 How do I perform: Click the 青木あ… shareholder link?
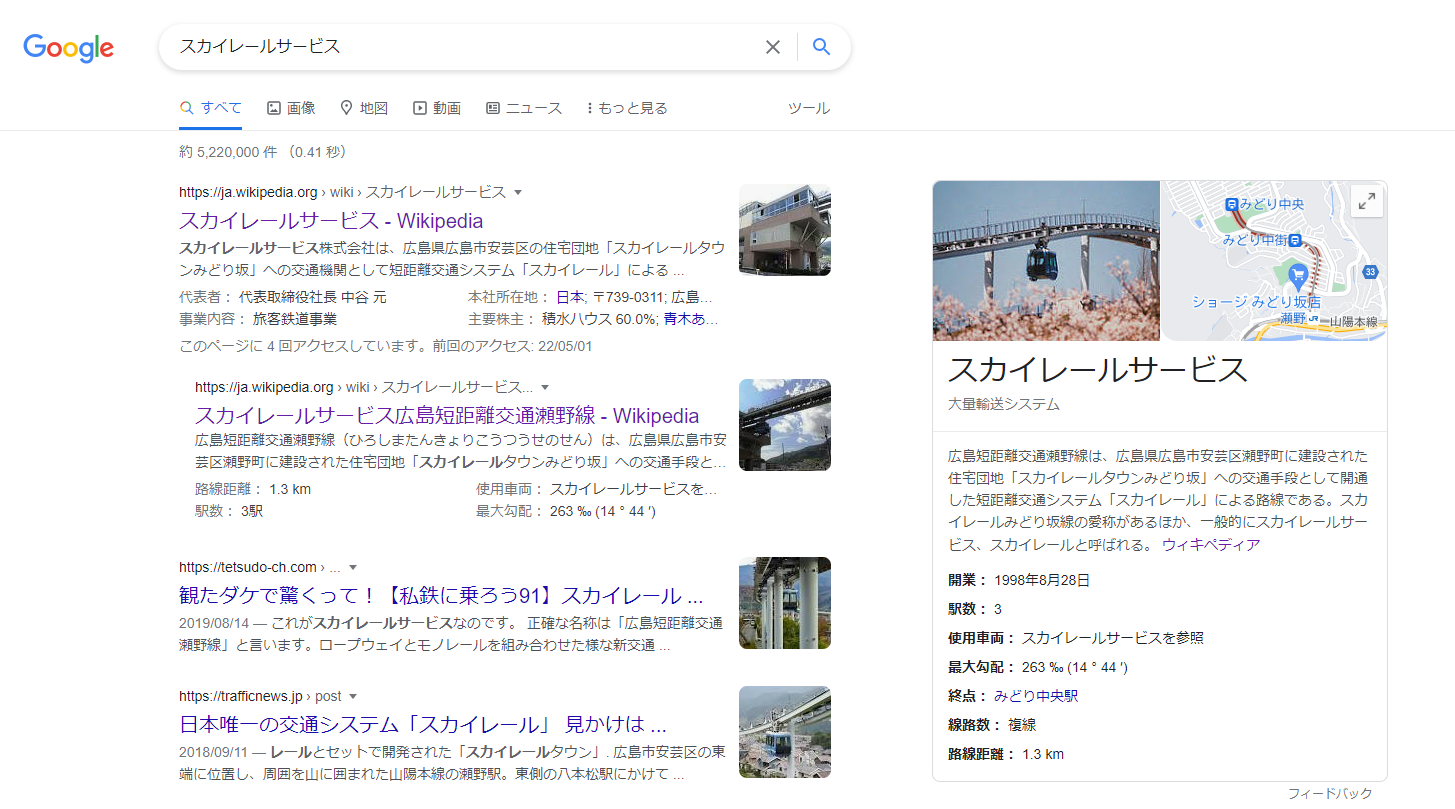point(691,319)
